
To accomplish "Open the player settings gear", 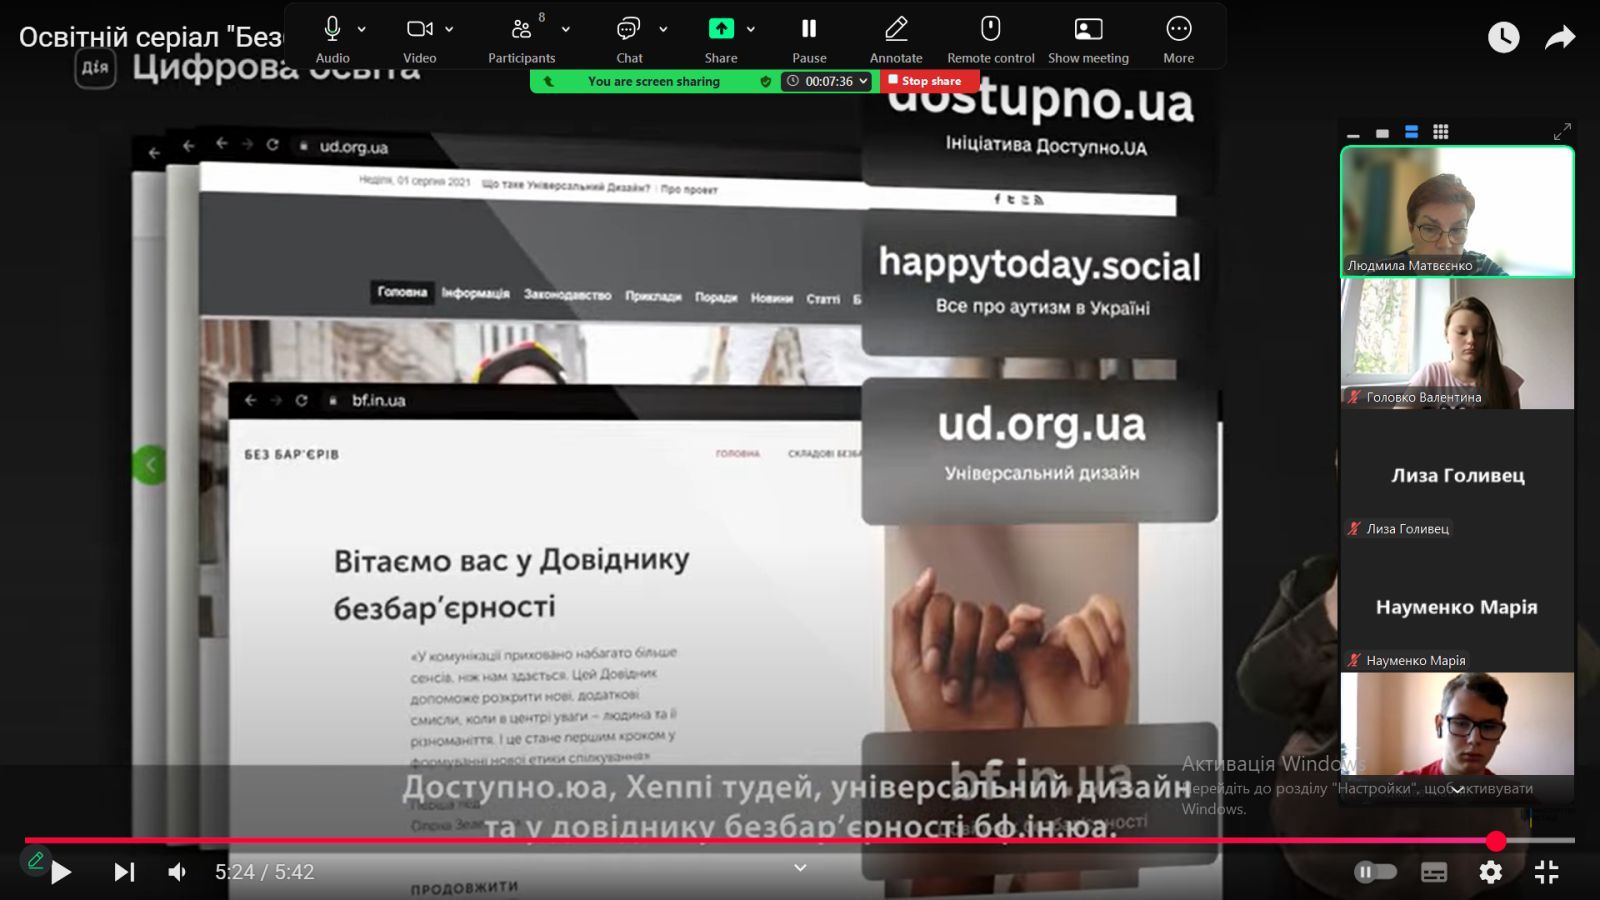I will 1490,872.
